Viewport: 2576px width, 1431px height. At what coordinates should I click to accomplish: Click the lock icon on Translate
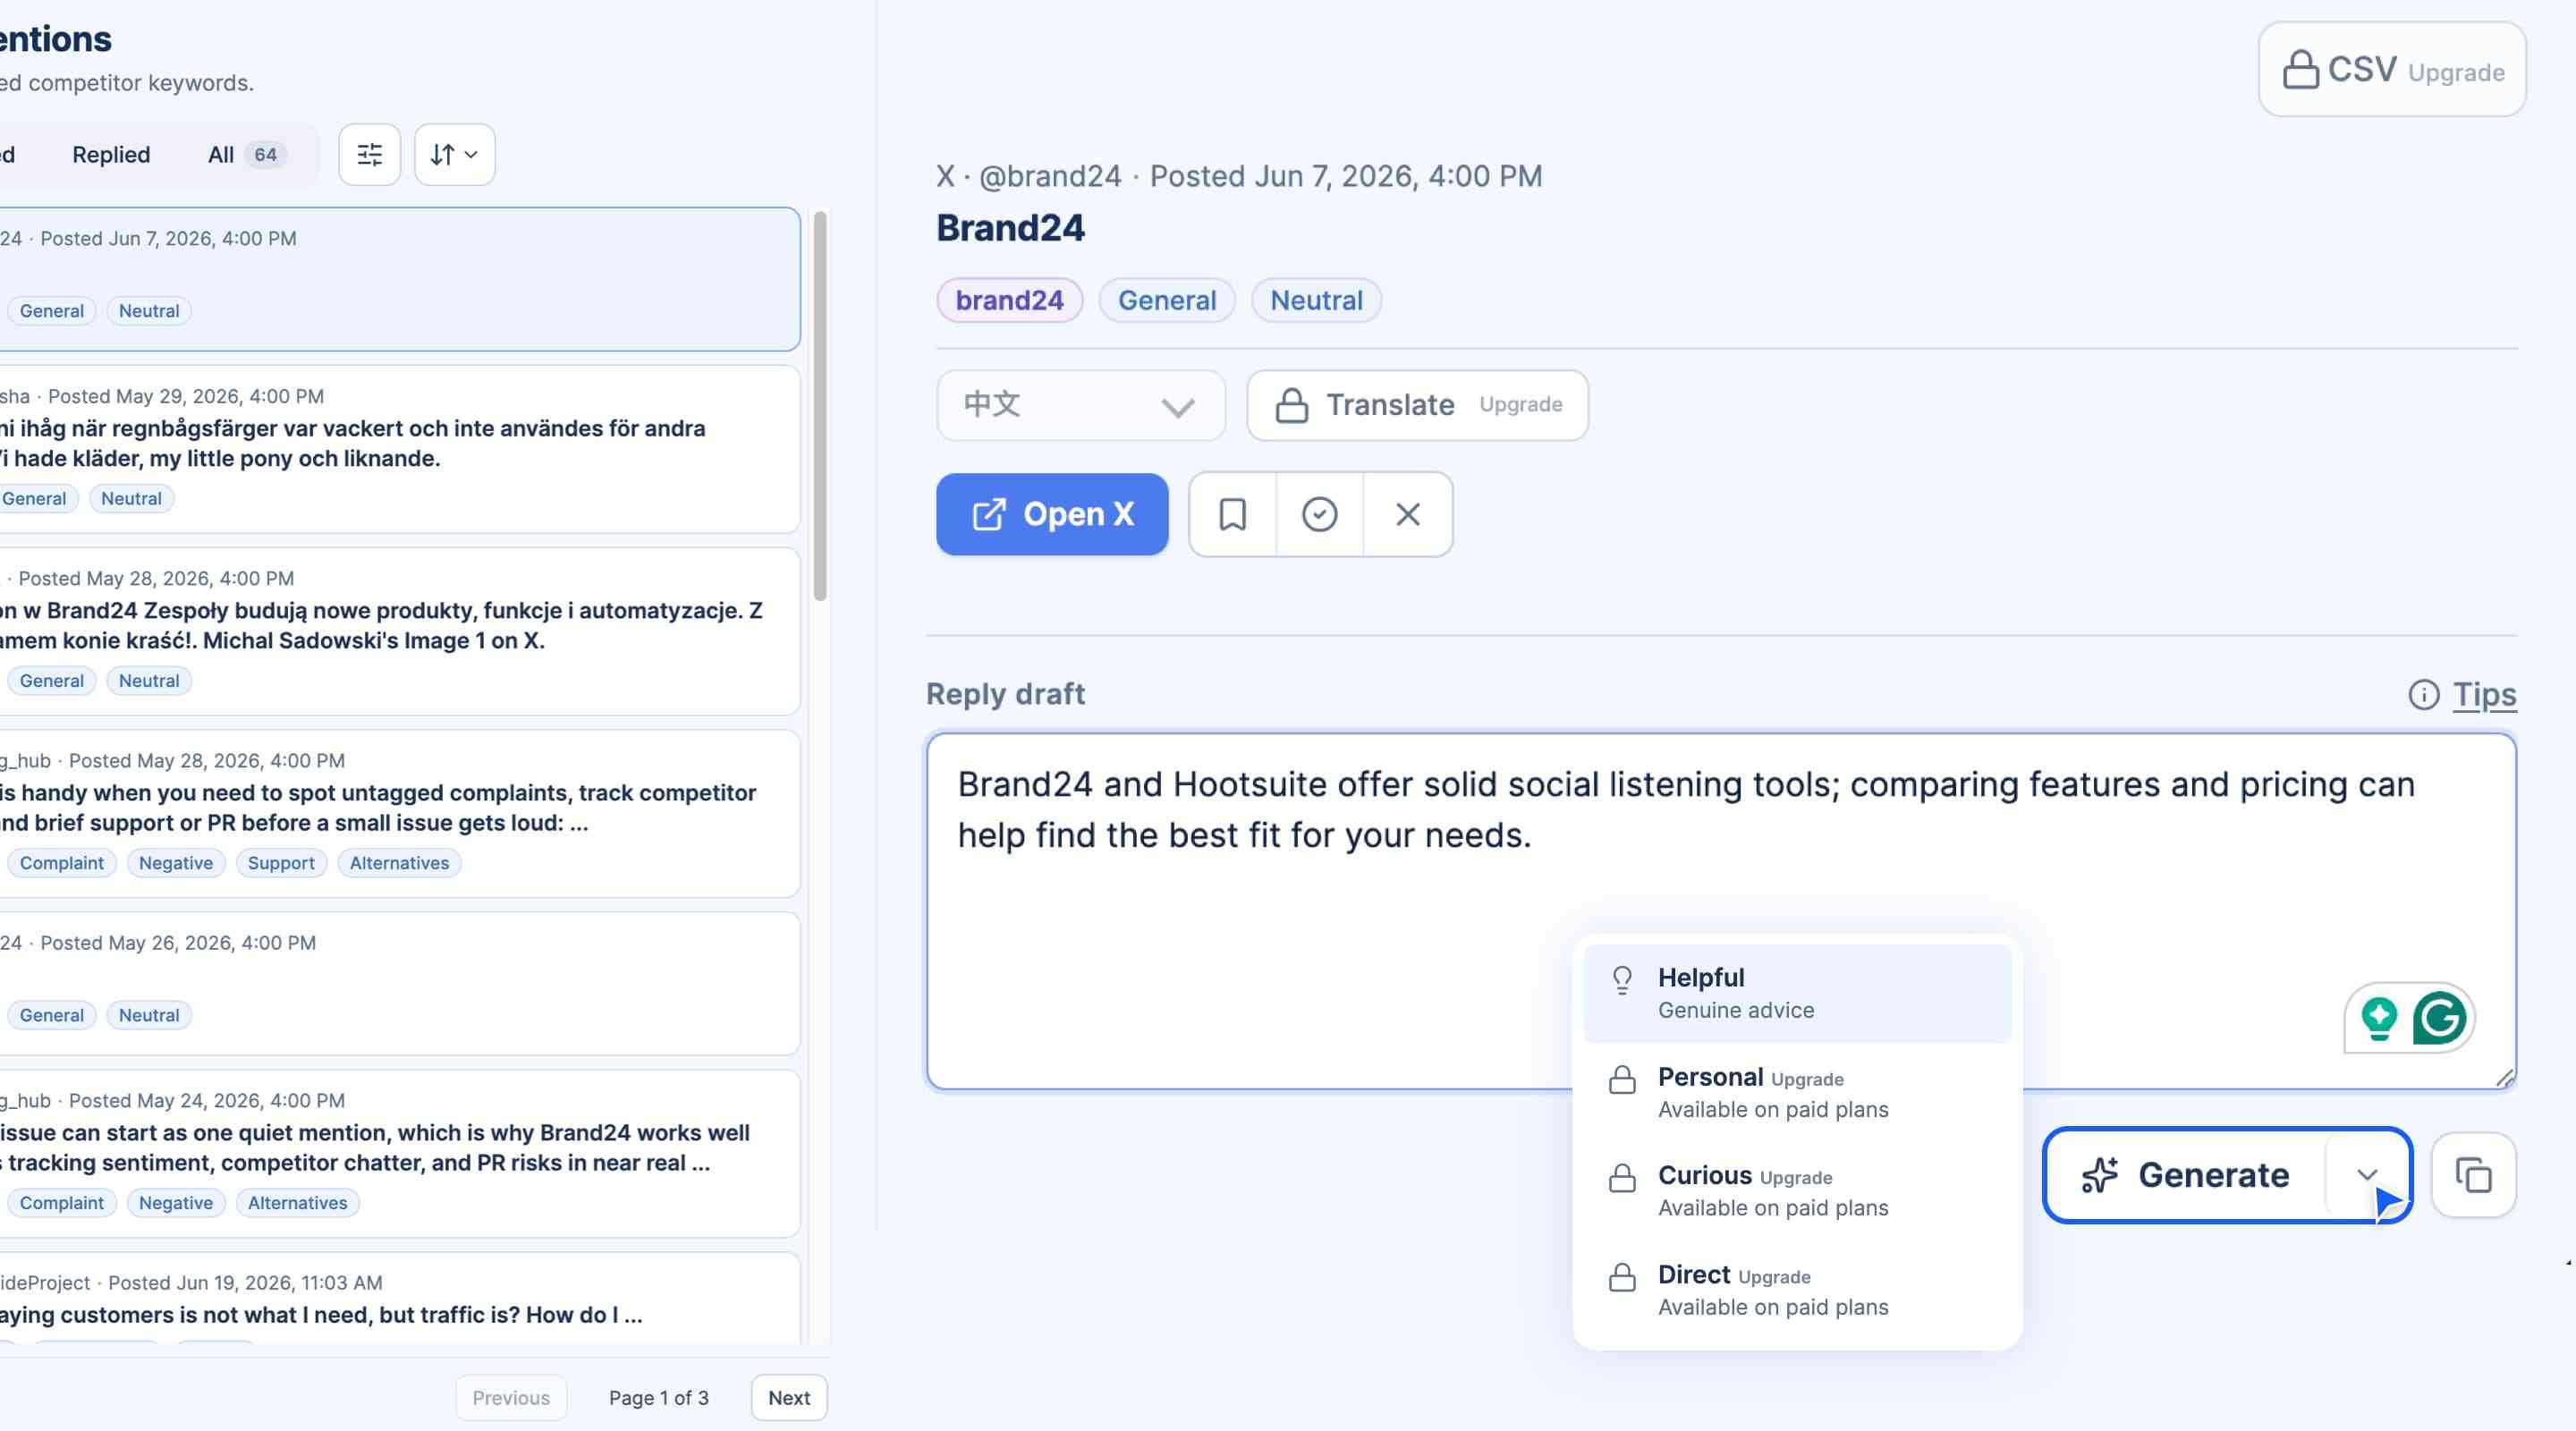pos(1291,405)
